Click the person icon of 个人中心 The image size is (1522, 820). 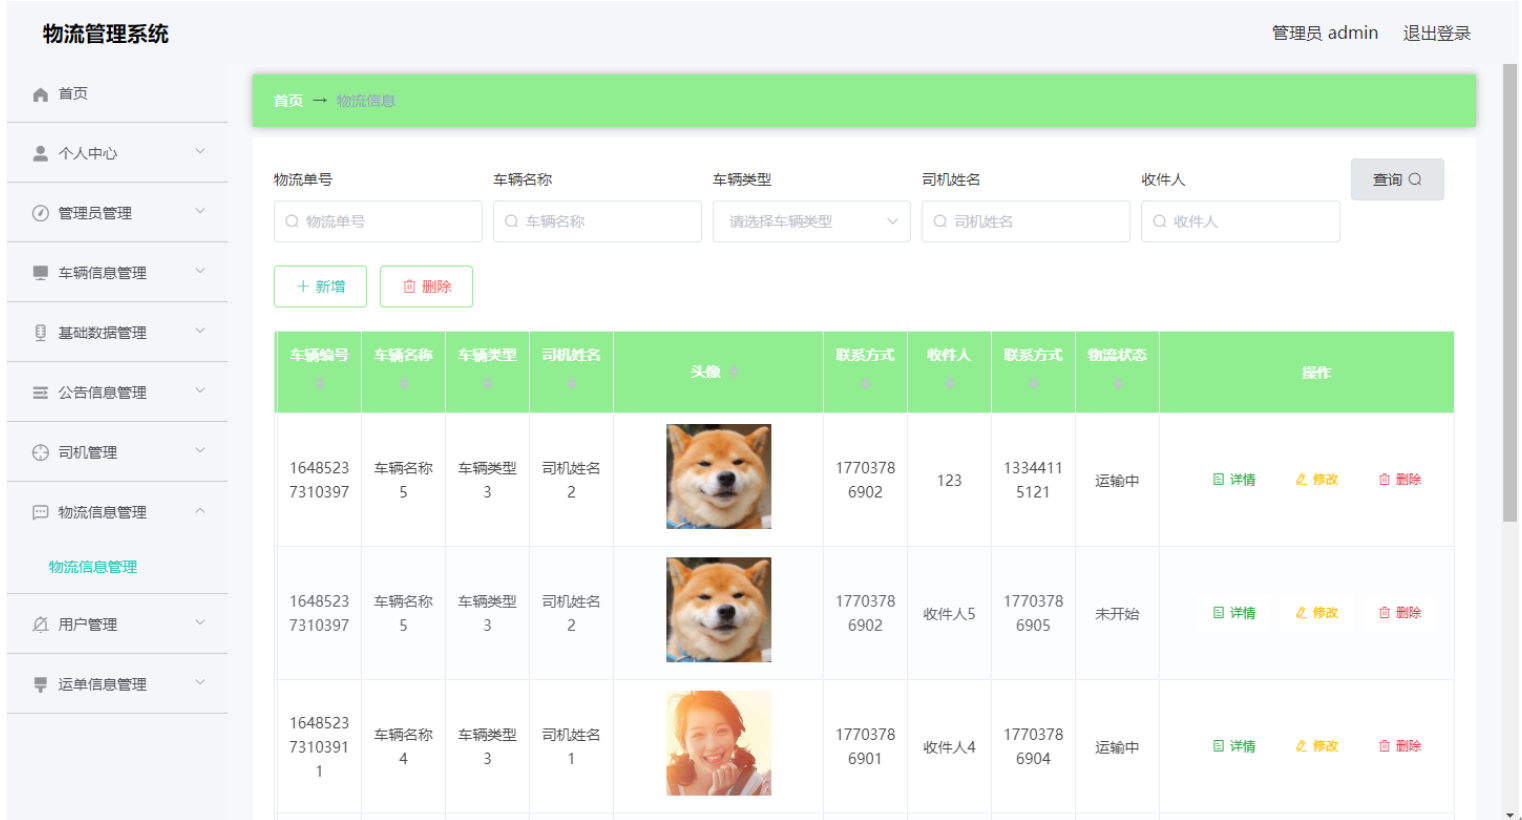(40, 153)
